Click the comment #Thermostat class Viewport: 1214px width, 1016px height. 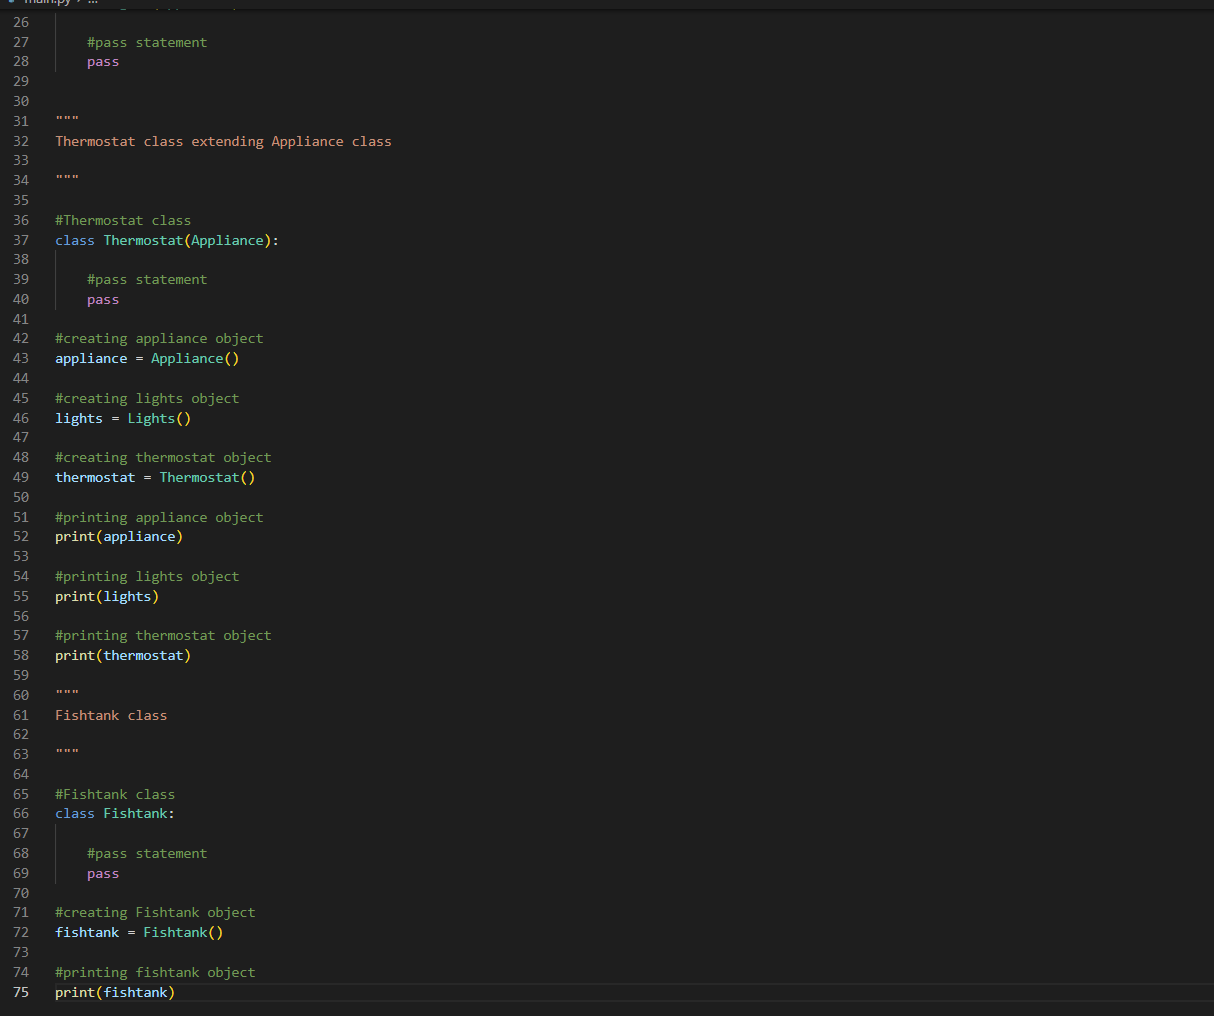click(x=123, y=220)
